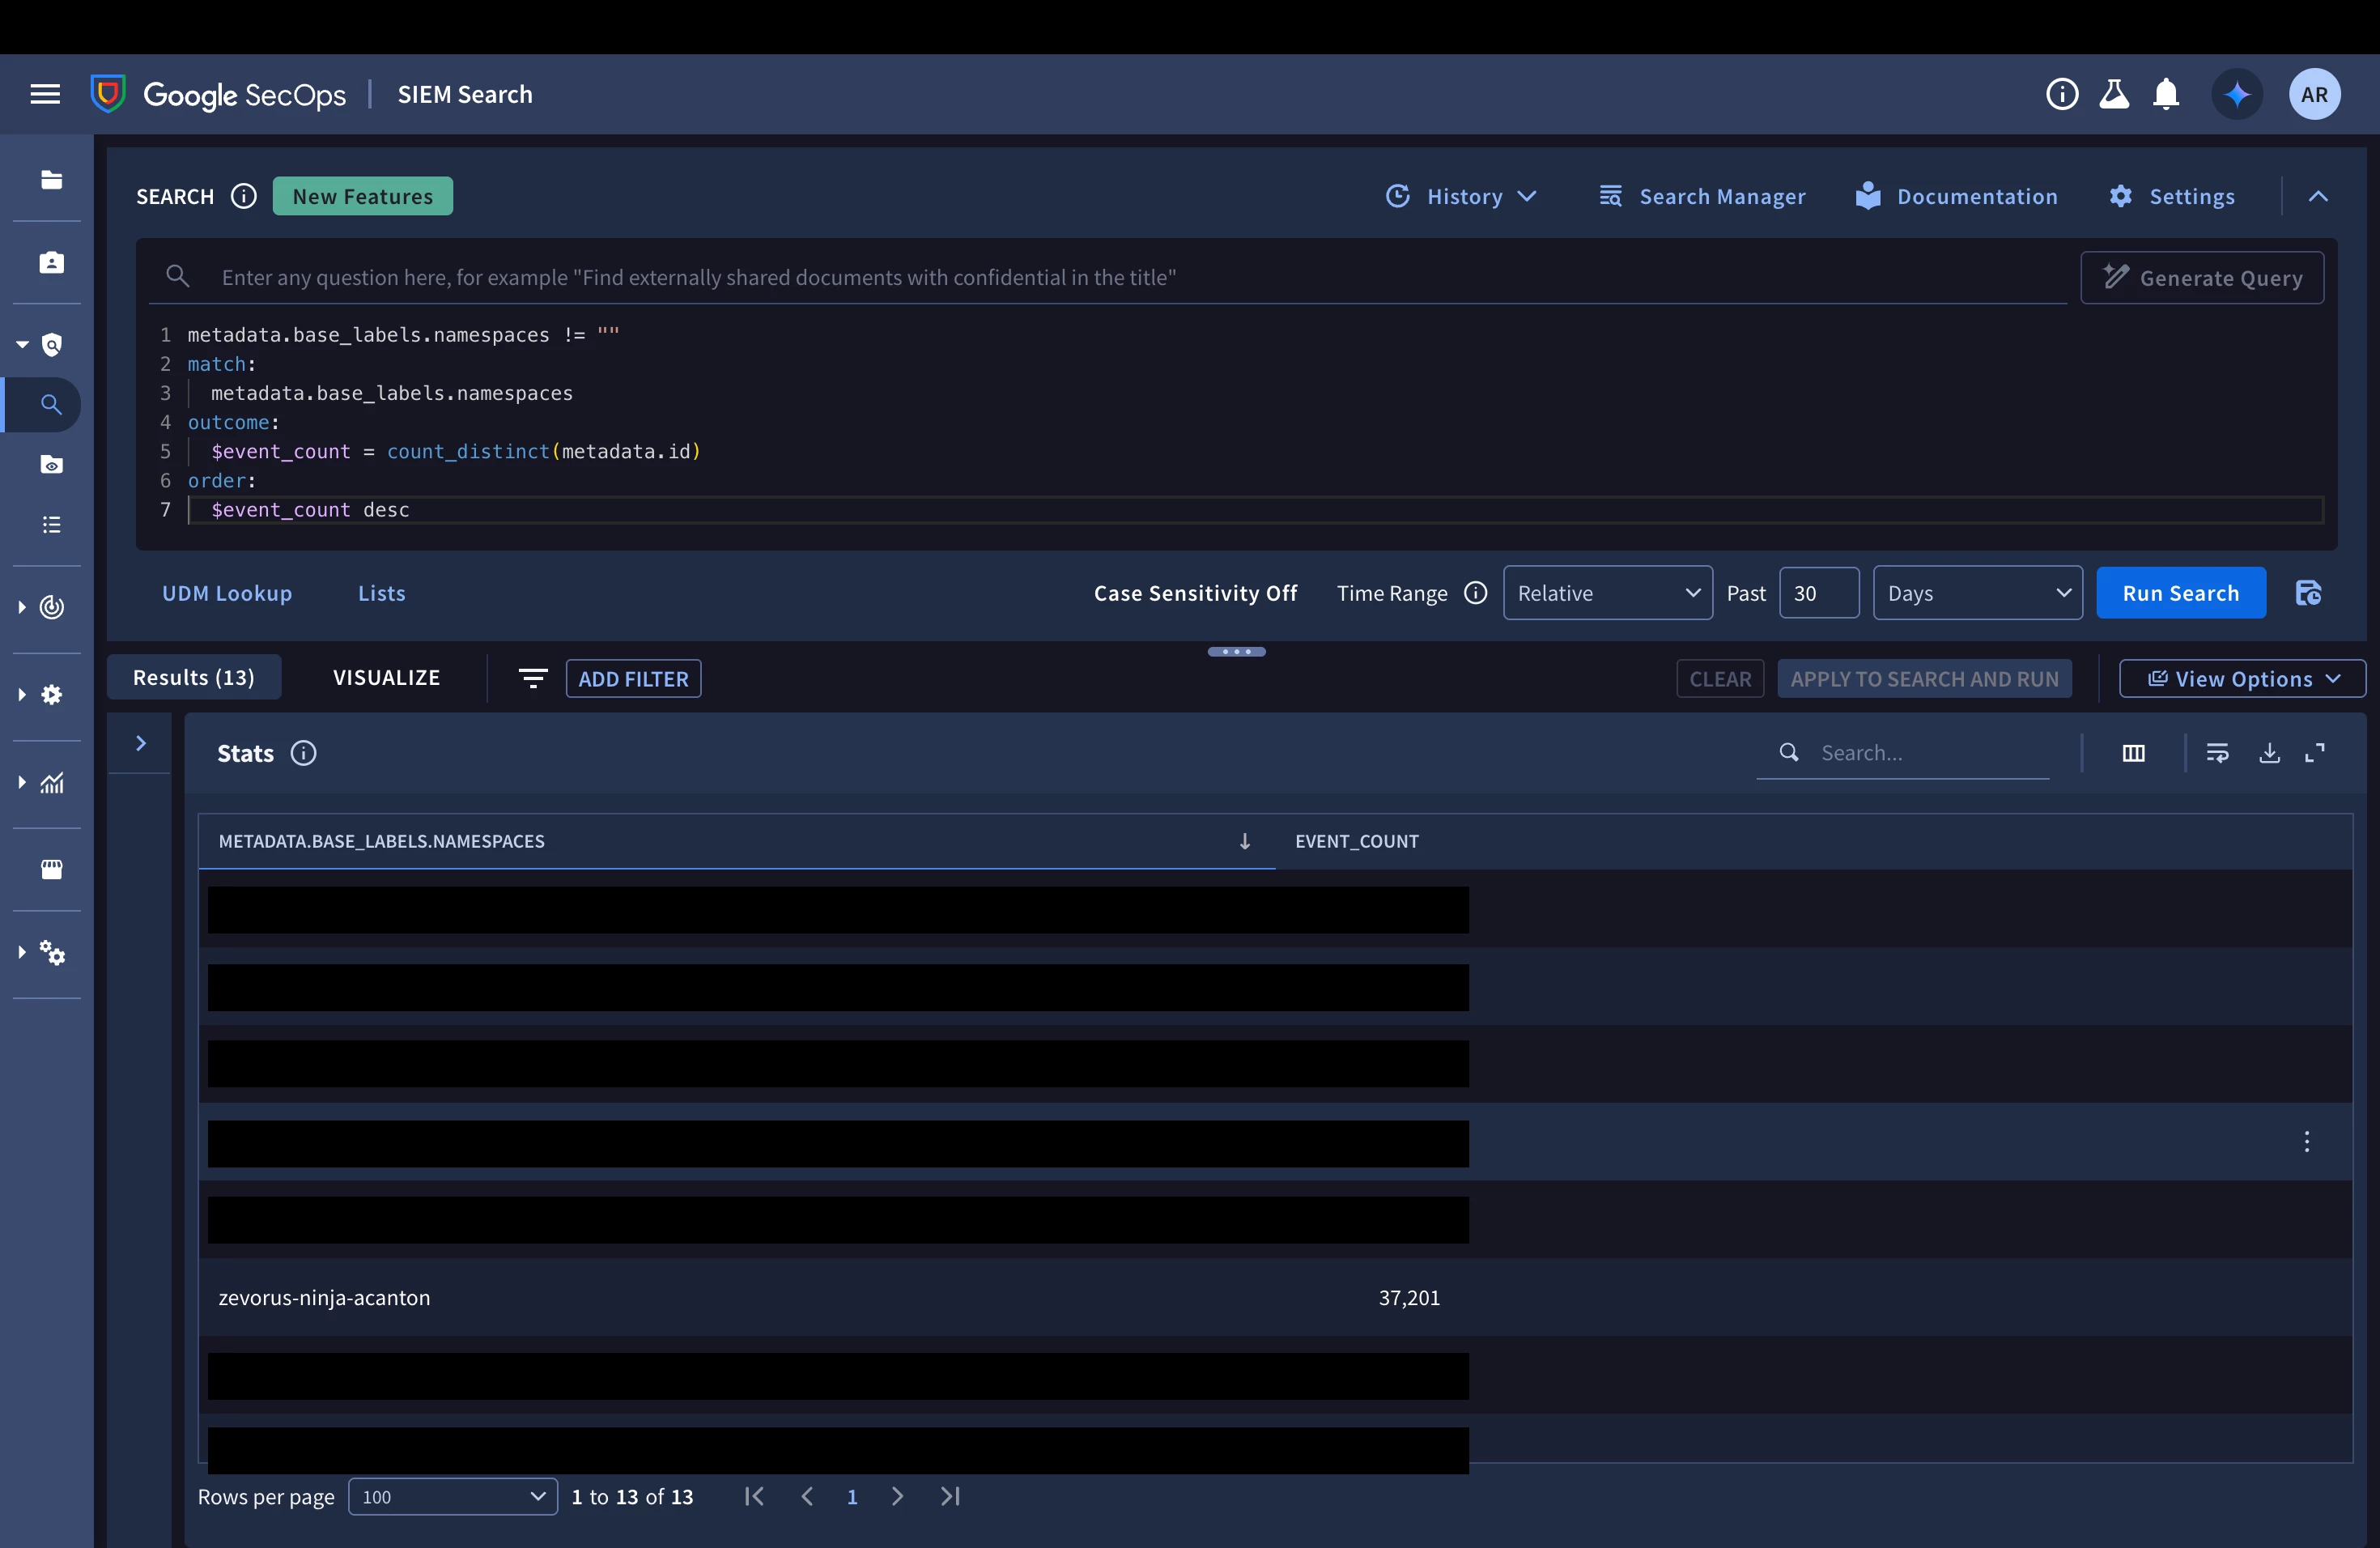Open the hamburger navigation menu

pos(45,94)
